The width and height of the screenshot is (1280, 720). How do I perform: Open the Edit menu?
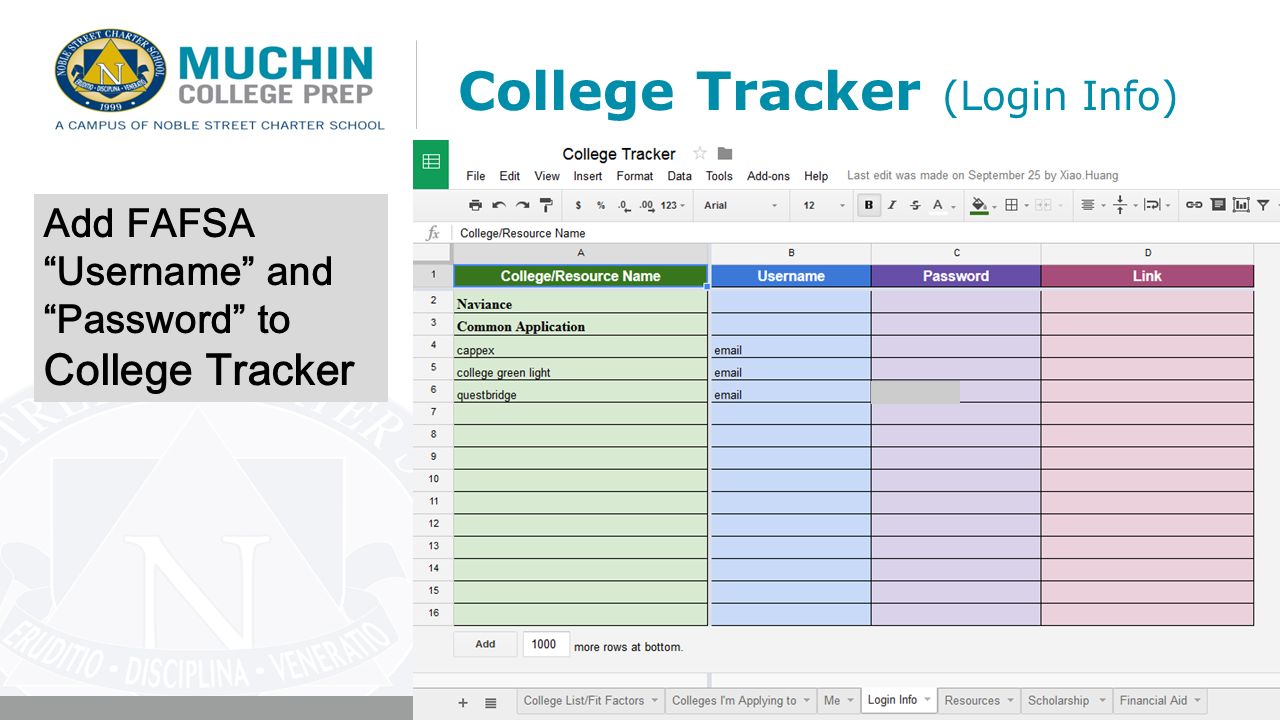click(510, 176)
